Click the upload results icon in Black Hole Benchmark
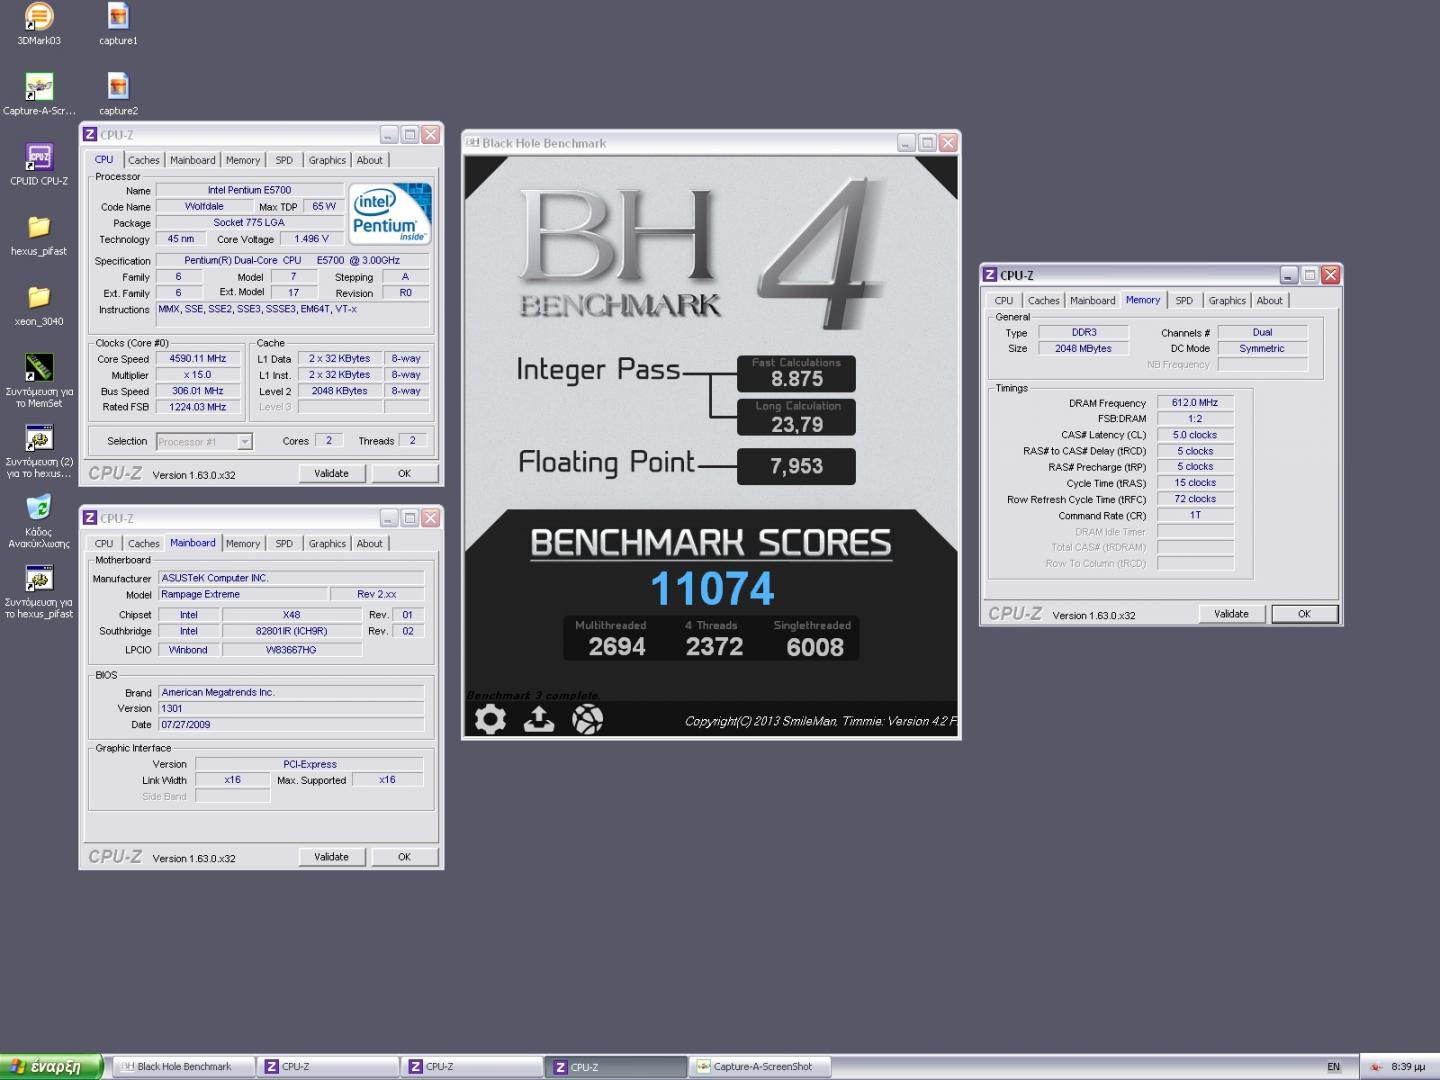The height and width of the screenshot is (1080, 1440). 539,719
